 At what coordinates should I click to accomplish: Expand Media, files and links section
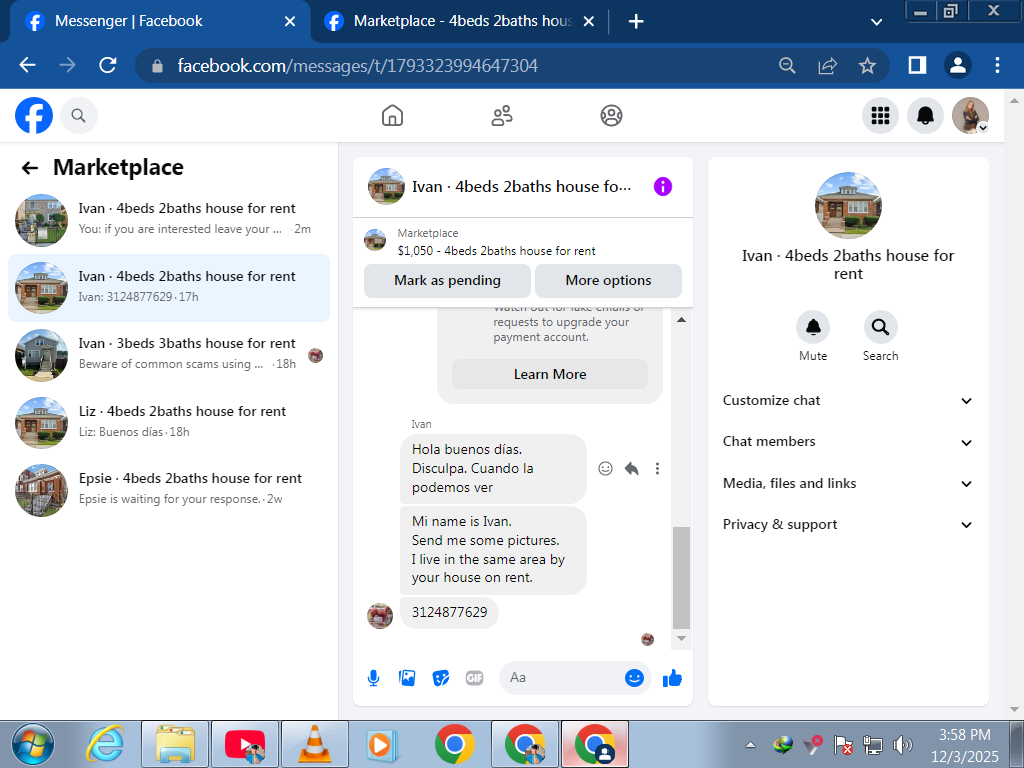click(848, 484)
